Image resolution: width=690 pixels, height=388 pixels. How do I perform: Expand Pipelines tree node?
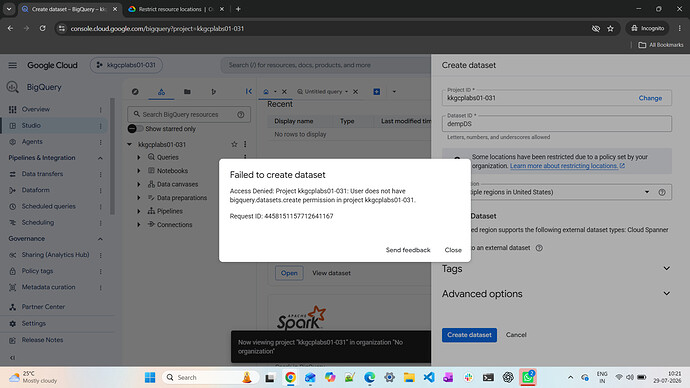(139, 211)
